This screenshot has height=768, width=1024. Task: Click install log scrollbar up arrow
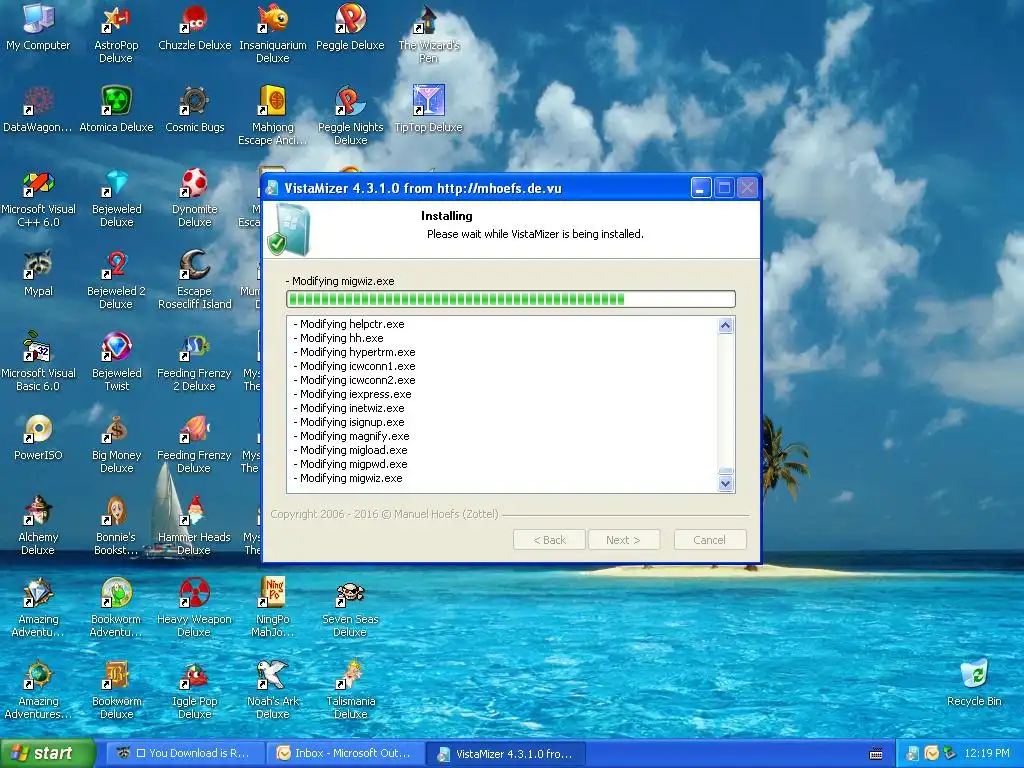(x=726, y=325)
